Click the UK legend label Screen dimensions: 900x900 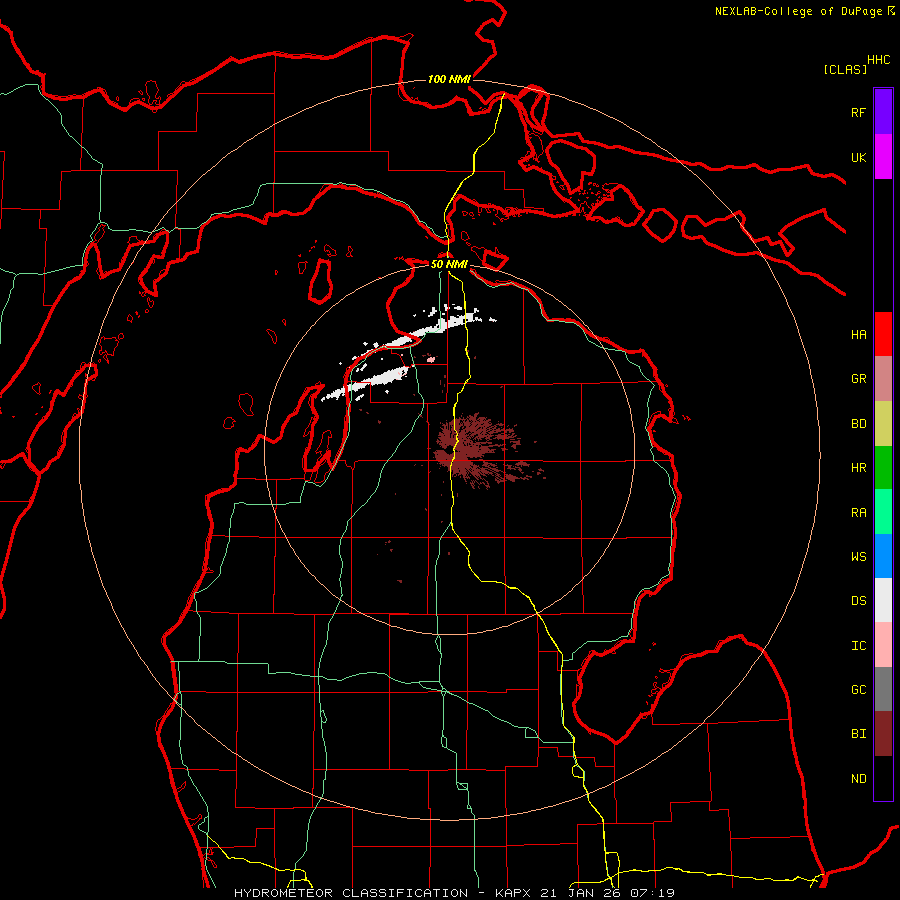(x=858, y=157)
